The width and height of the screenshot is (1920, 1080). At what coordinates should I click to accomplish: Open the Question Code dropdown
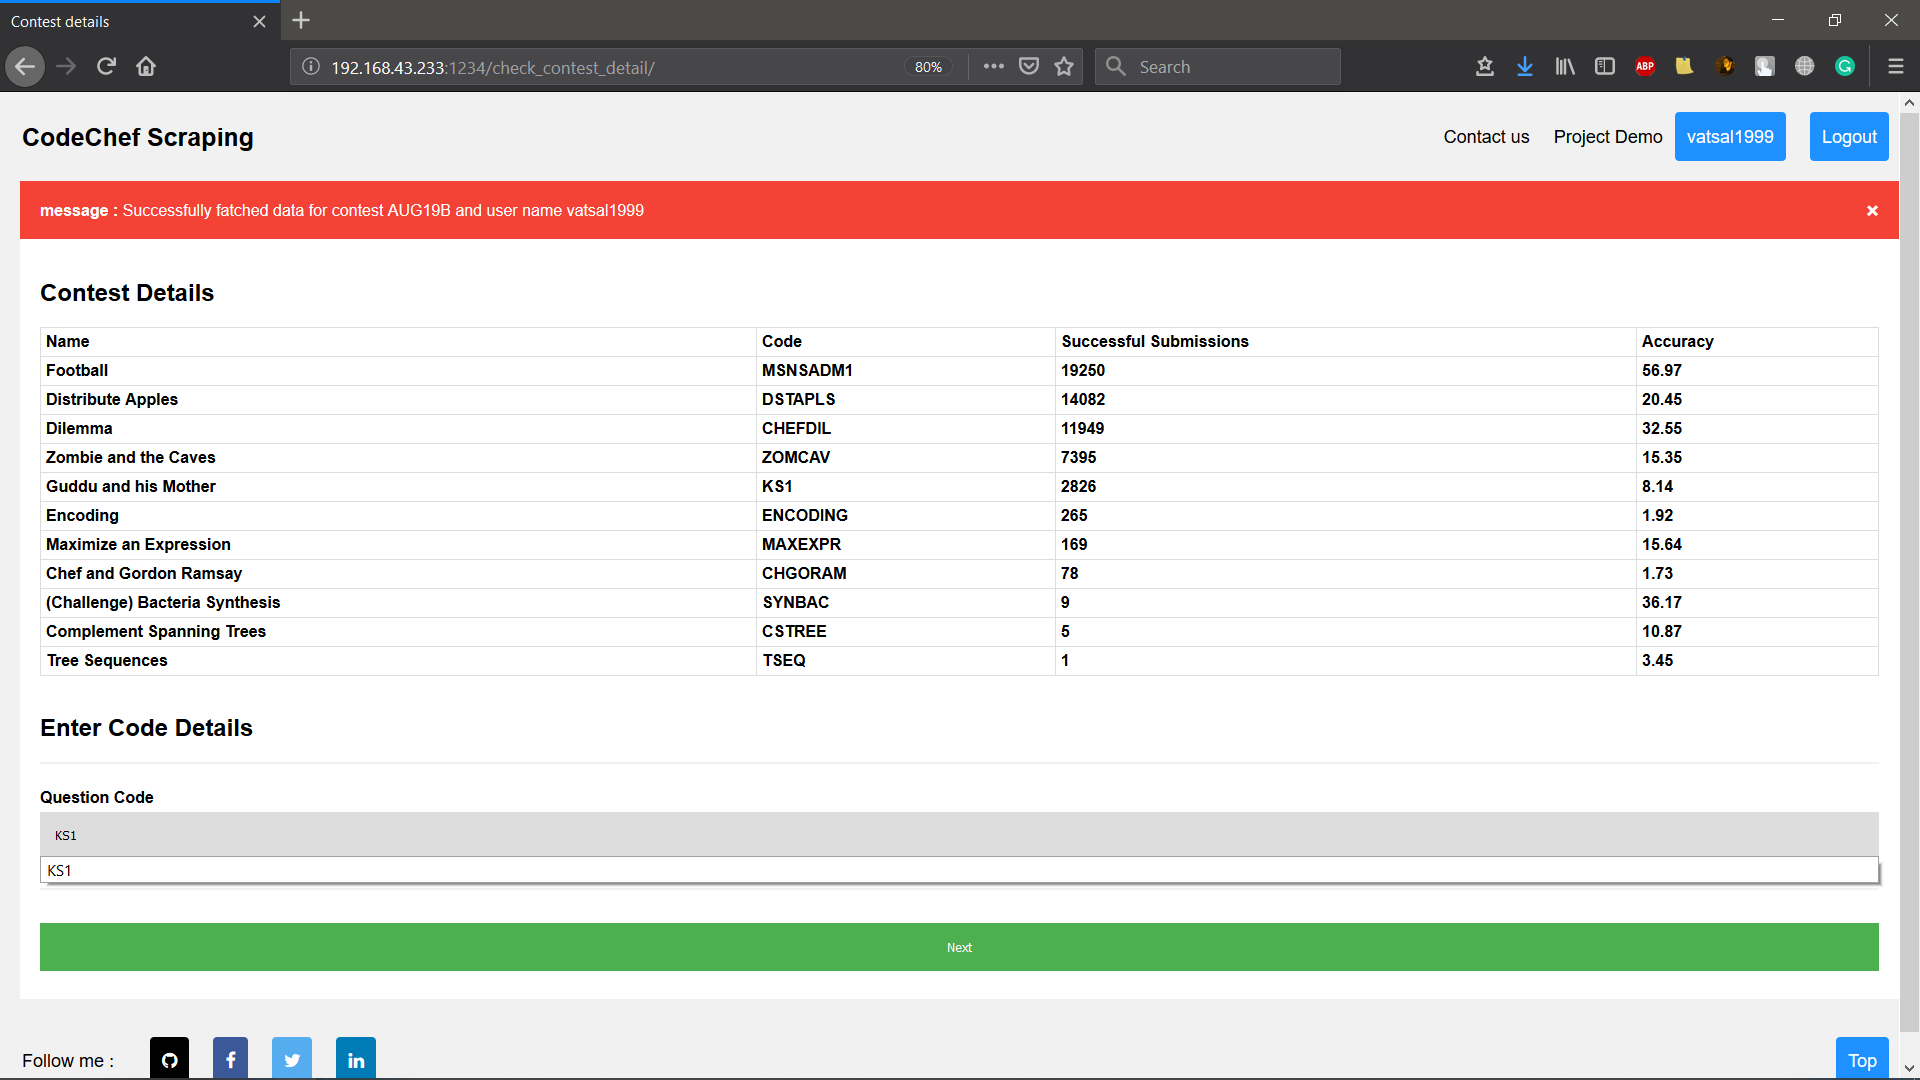[x=958, y=835]
